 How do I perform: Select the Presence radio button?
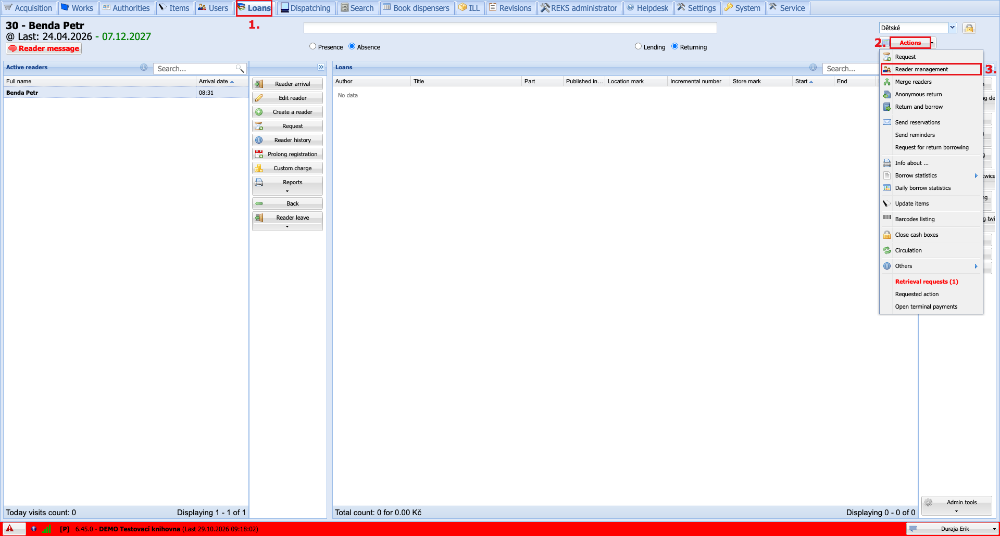[x=312, y=47]
